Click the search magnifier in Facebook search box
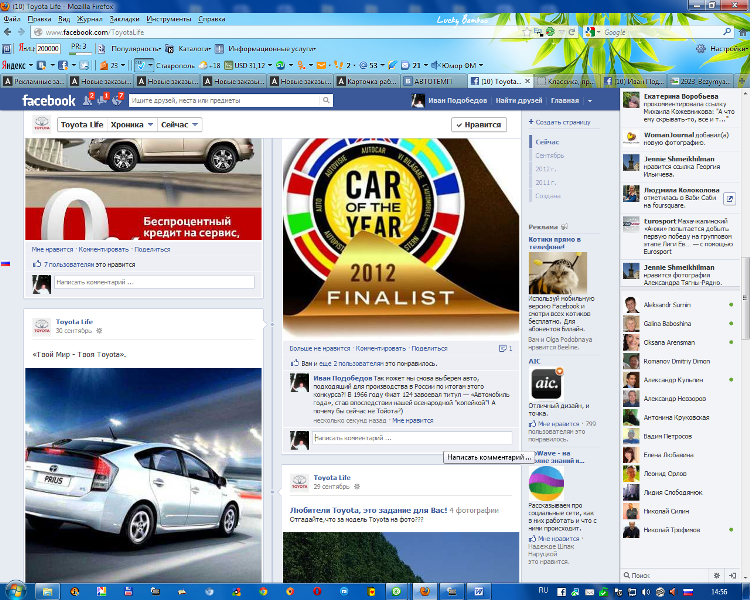 click(326, 100)
